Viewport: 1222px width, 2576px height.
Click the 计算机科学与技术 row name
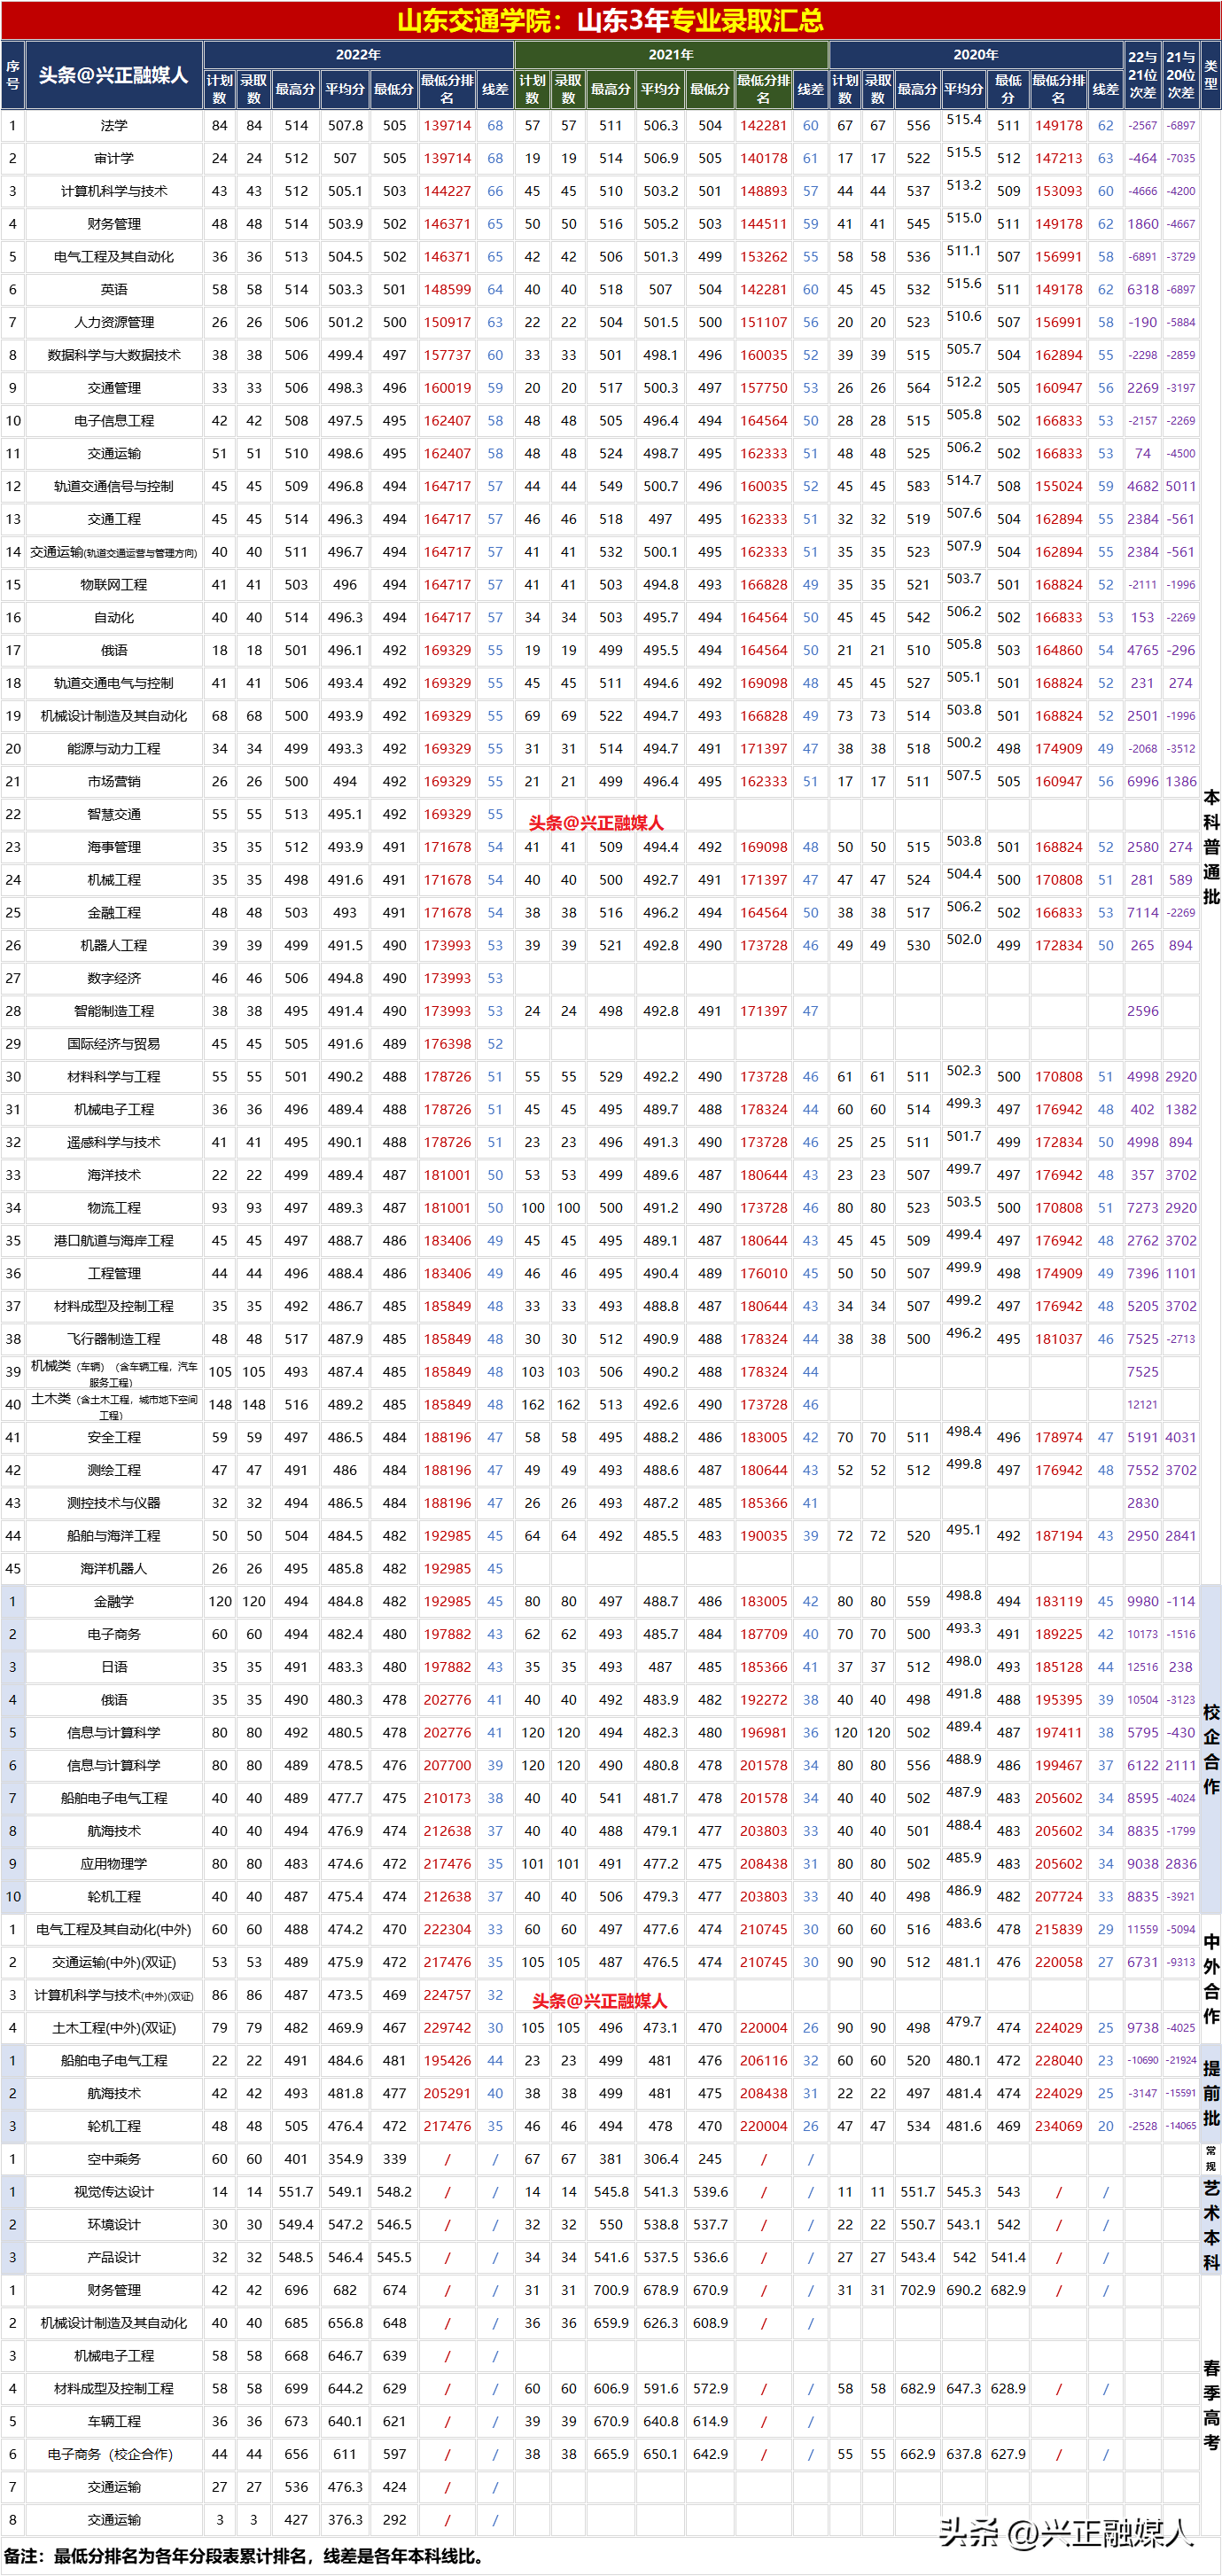coord(114,192)
